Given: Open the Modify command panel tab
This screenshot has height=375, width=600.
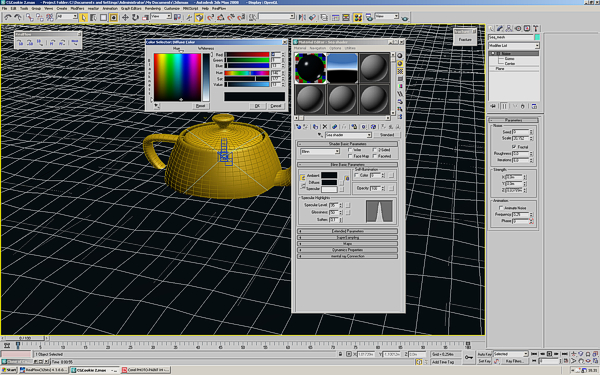Looking at the screenshot, I should click(x=500, y=28).
